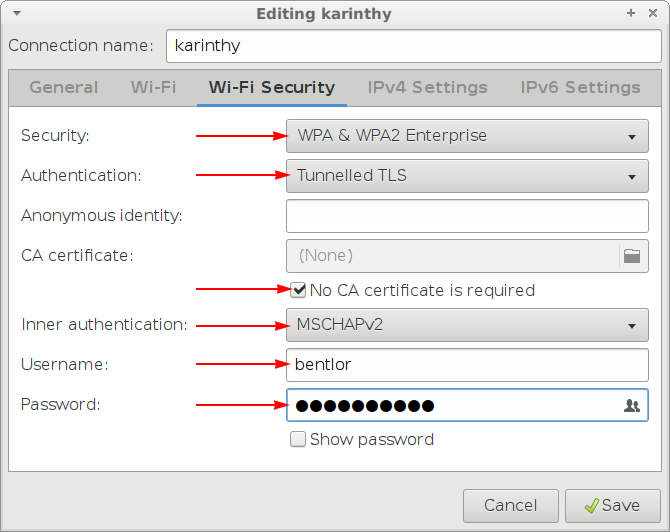Toggle No CA certificate is required
The width and height of the screenshot is (670, 532).
298,291
